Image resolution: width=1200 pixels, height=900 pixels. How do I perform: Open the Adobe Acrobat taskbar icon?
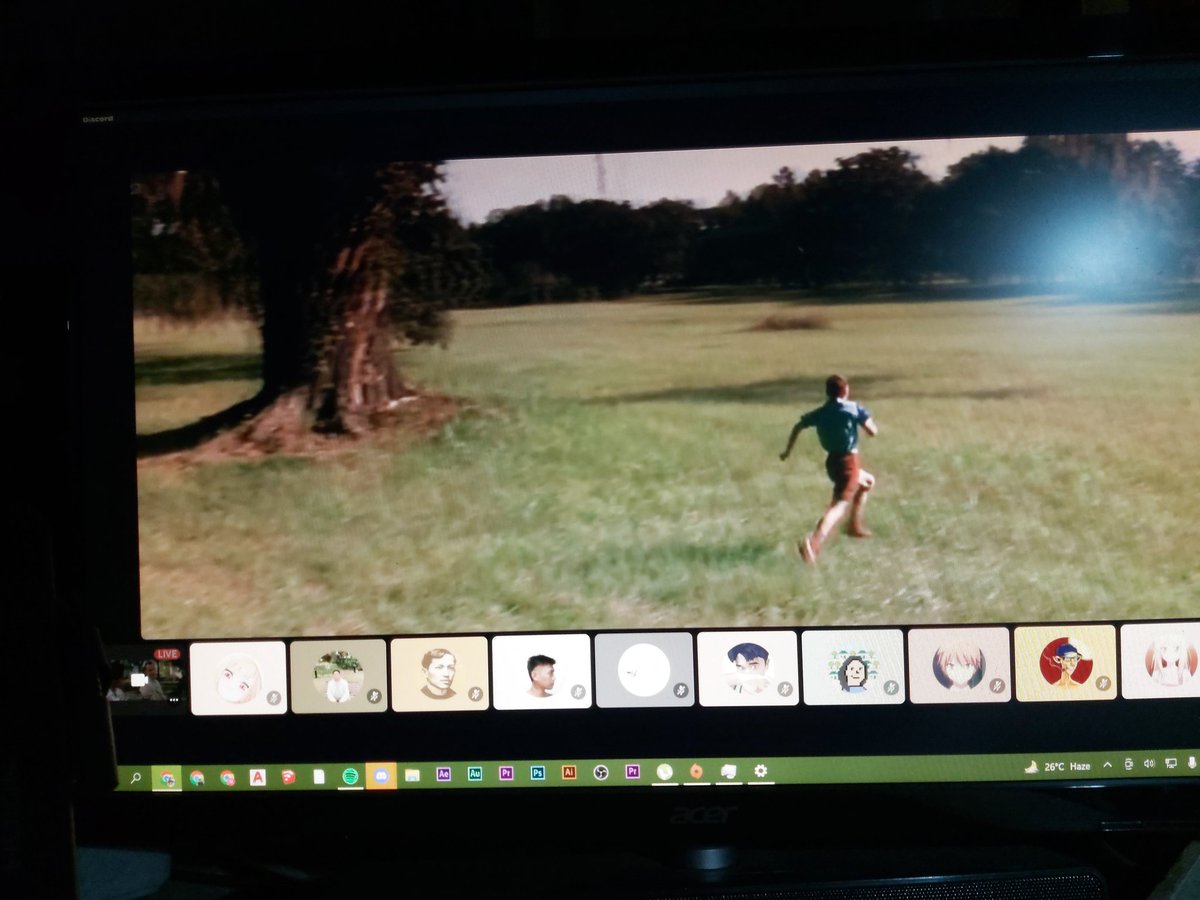coord(257,777)
